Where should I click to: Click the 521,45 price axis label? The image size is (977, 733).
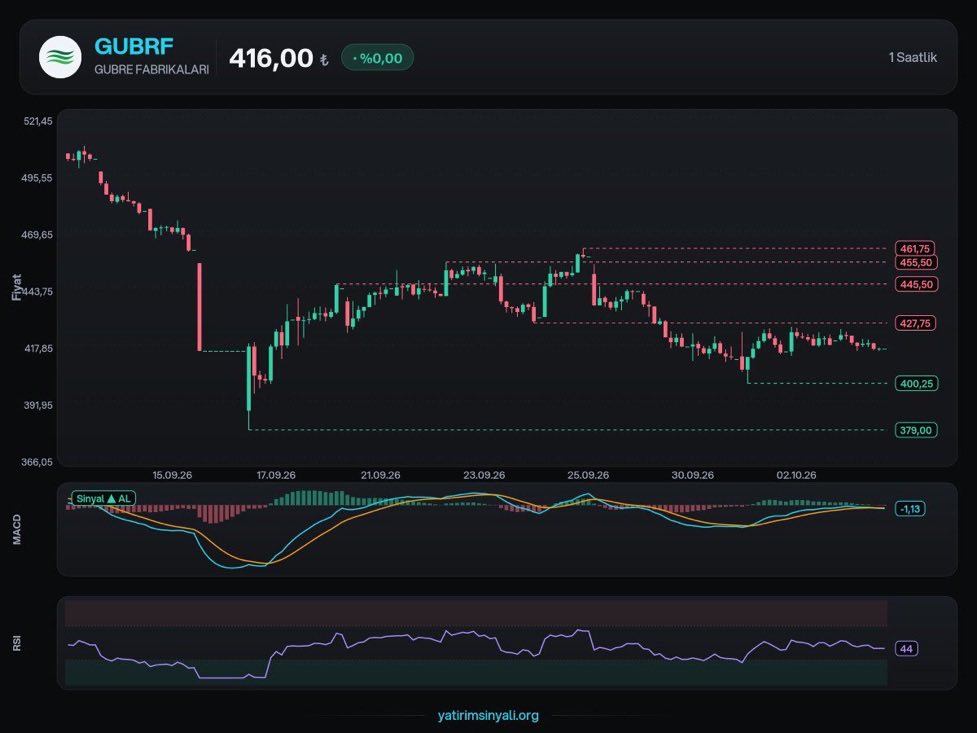(x=38, y=121)
